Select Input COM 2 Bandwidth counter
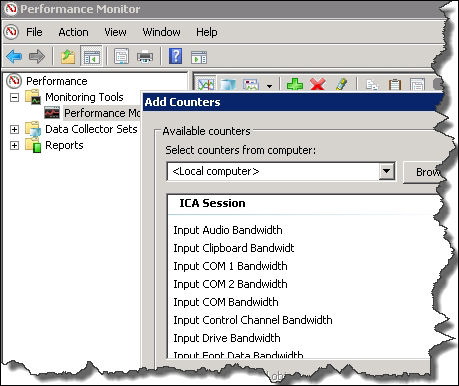This screenshot has height=386, width=459. [x=230, y=284]
